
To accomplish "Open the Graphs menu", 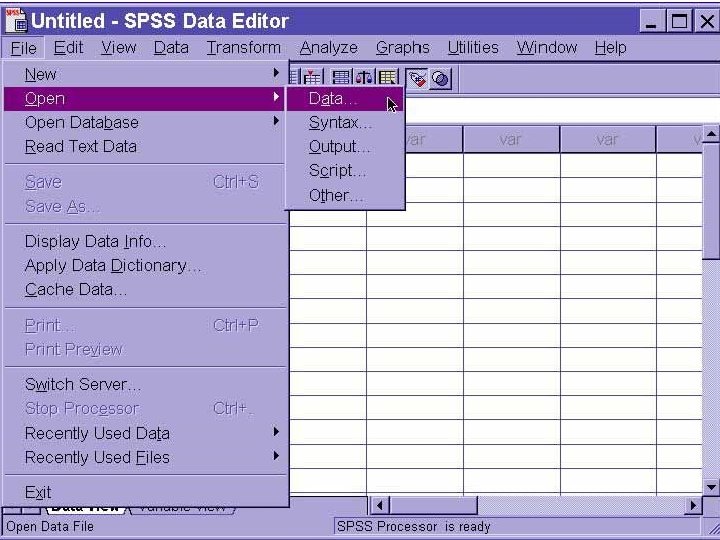I will (403, 48).
